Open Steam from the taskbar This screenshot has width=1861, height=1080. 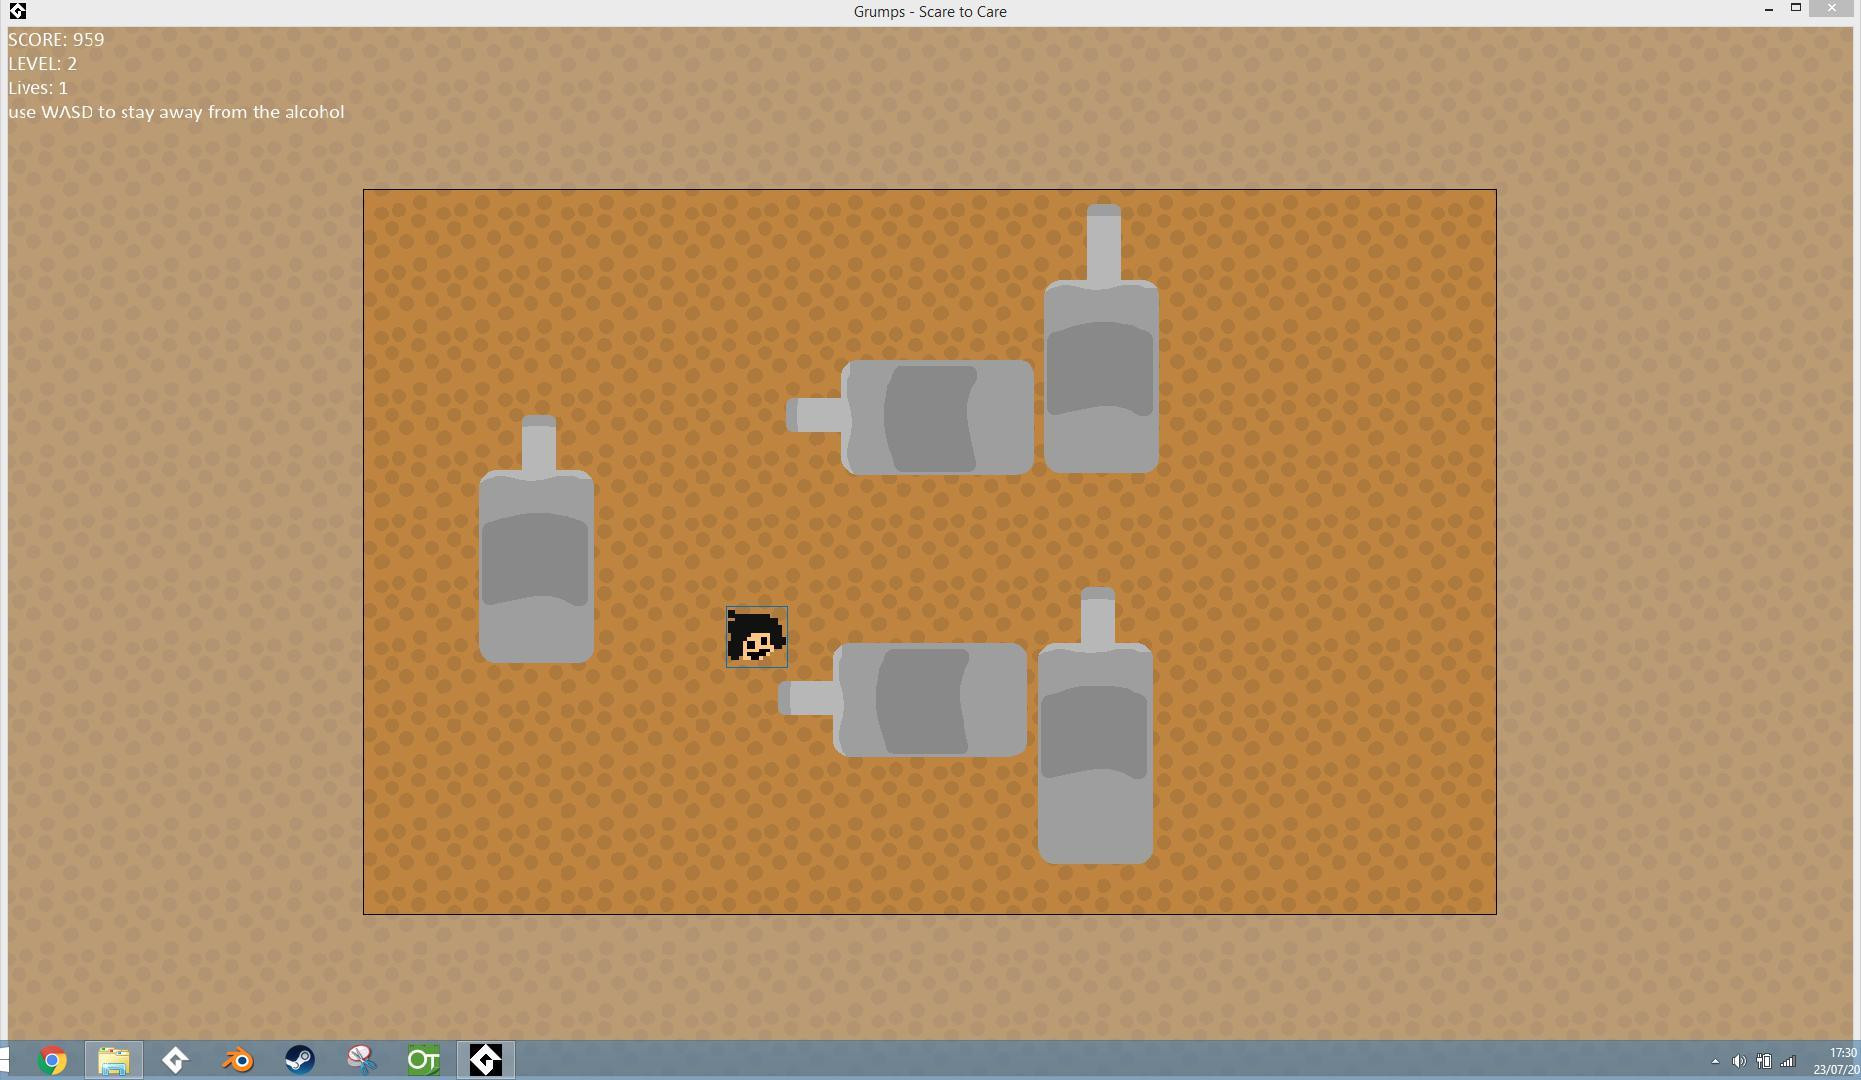[x=300, y=1060]
